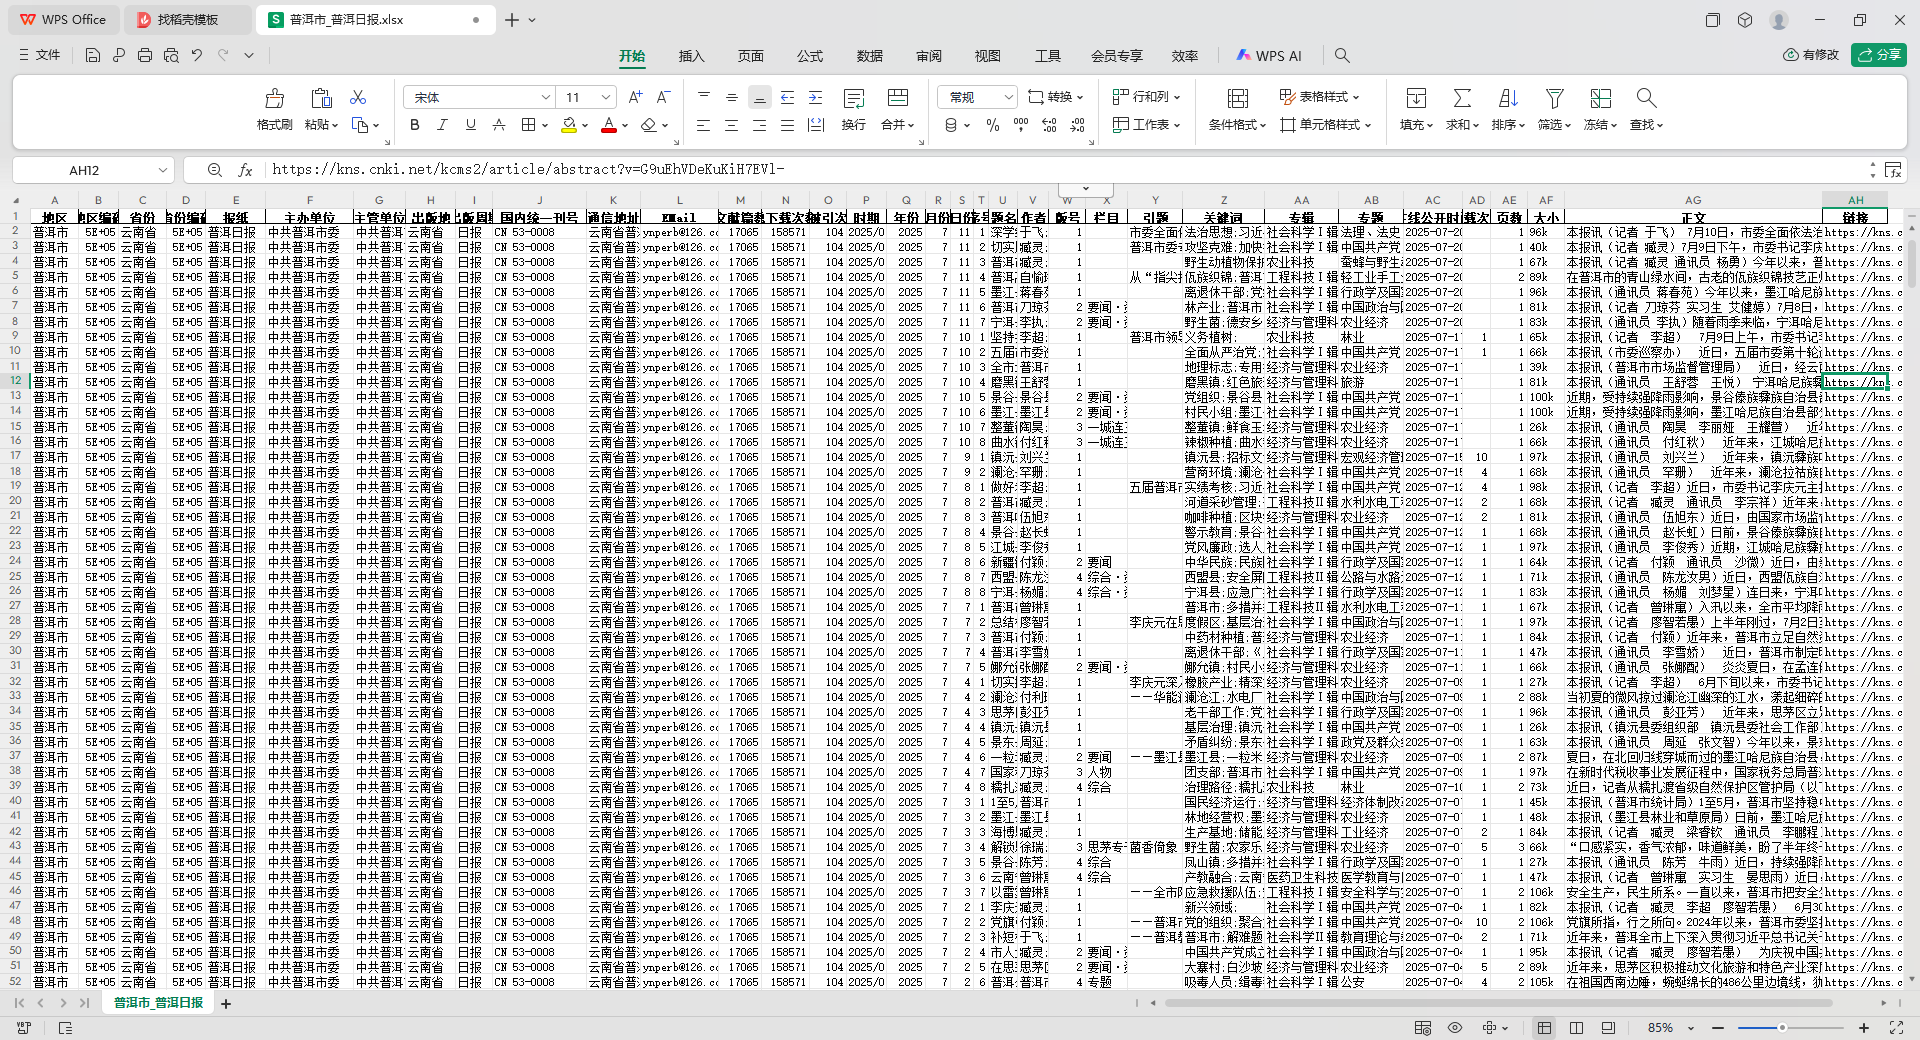1920x1040 pixels.
Task: Toggle left horizontal alignment
Action: (704, 125)
